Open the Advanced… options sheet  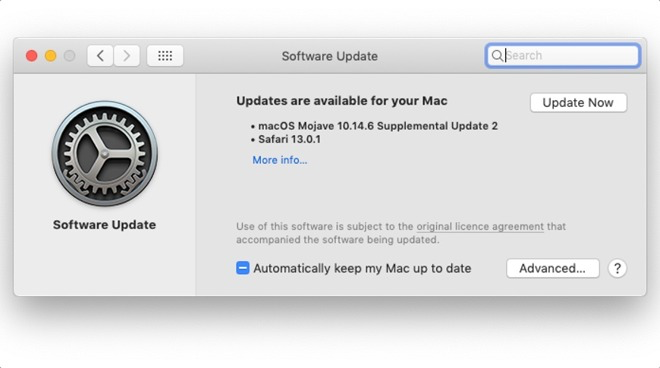553,268
